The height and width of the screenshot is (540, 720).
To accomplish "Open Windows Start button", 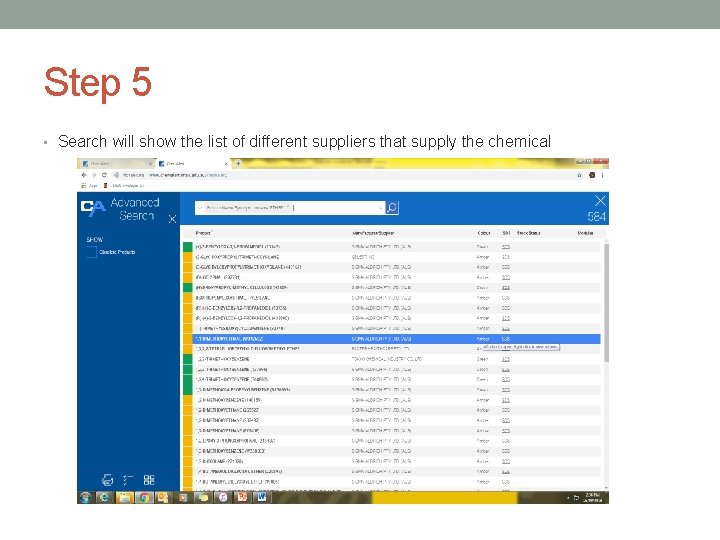I will 85,497.
